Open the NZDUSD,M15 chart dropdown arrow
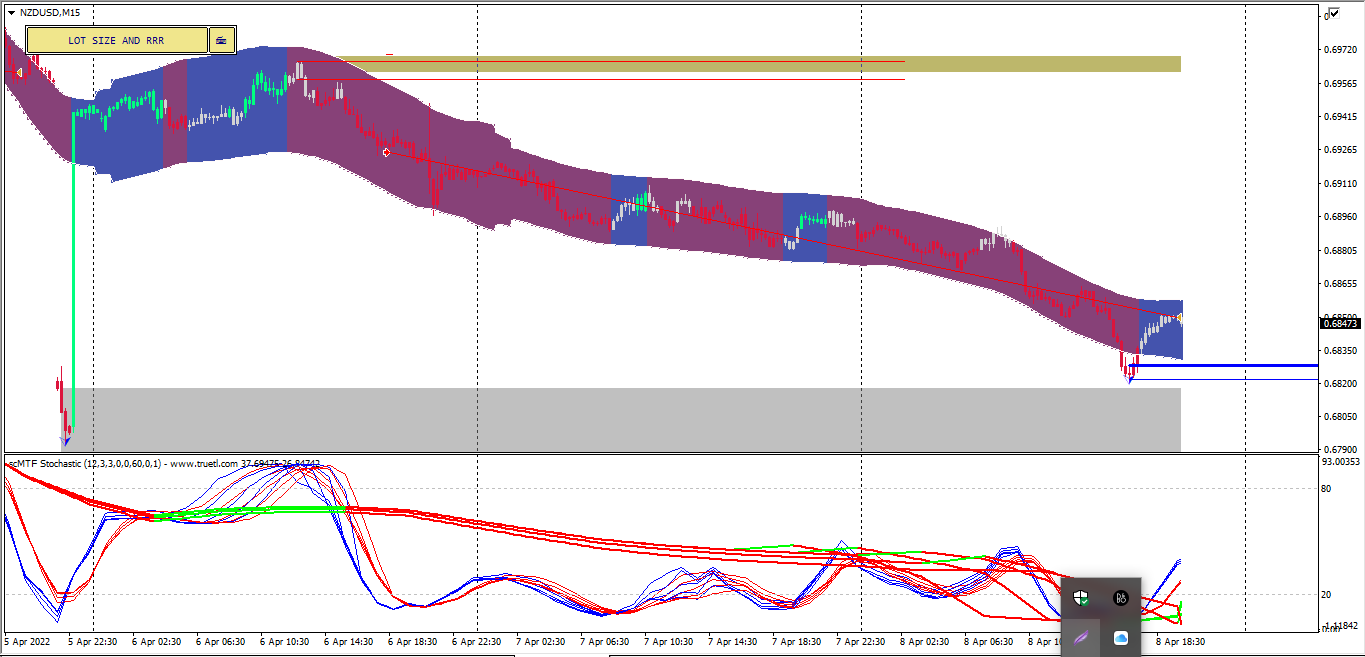 point(11,12)
